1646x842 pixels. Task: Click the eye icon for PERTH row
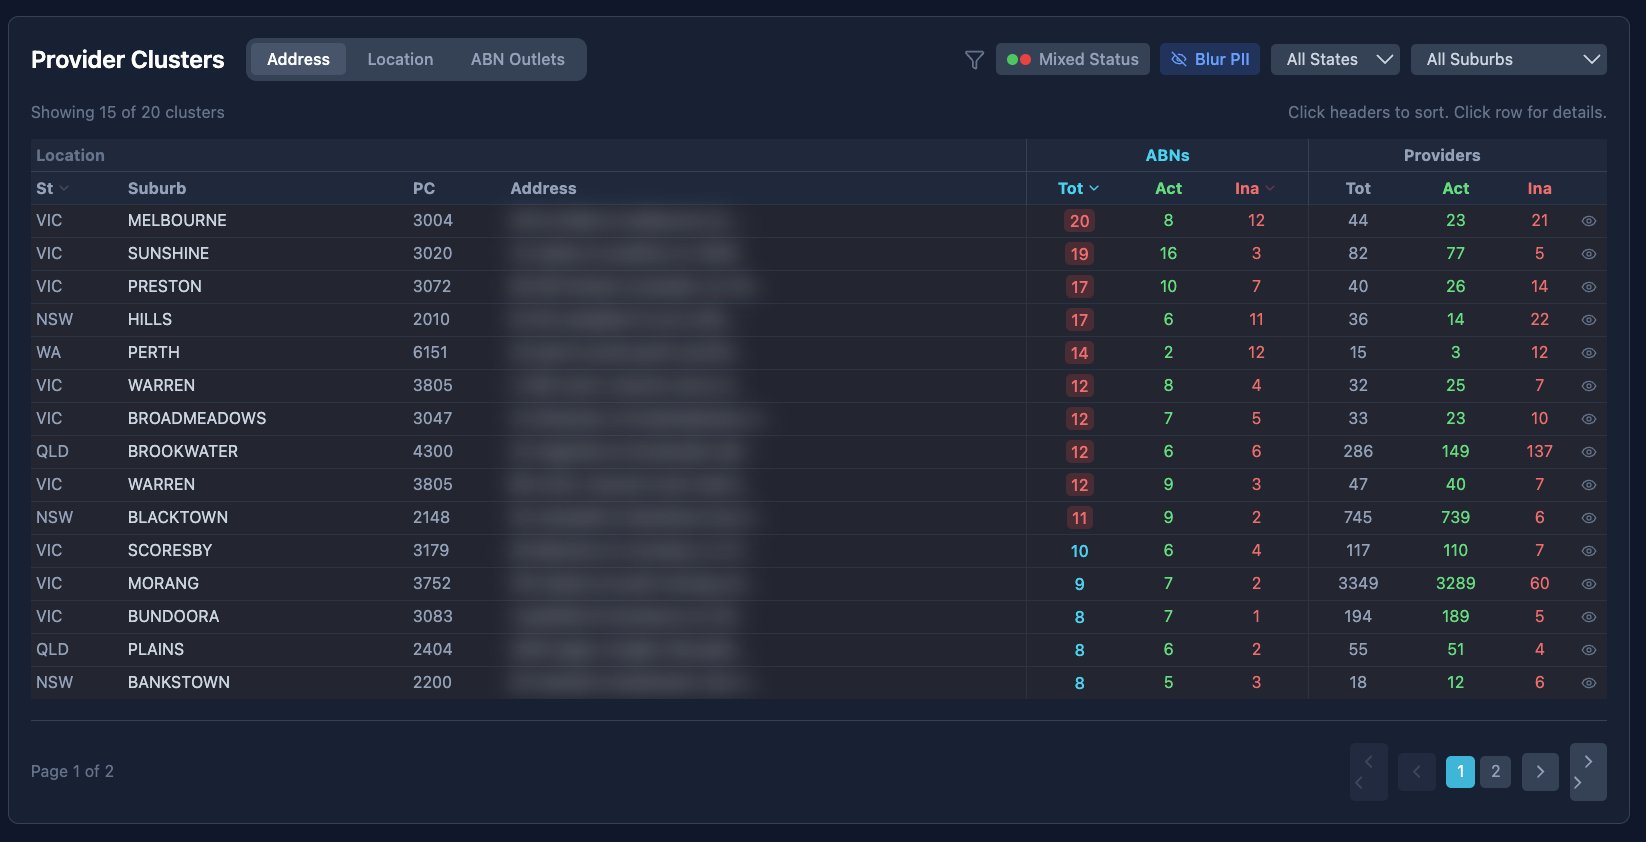(1589, 353)
